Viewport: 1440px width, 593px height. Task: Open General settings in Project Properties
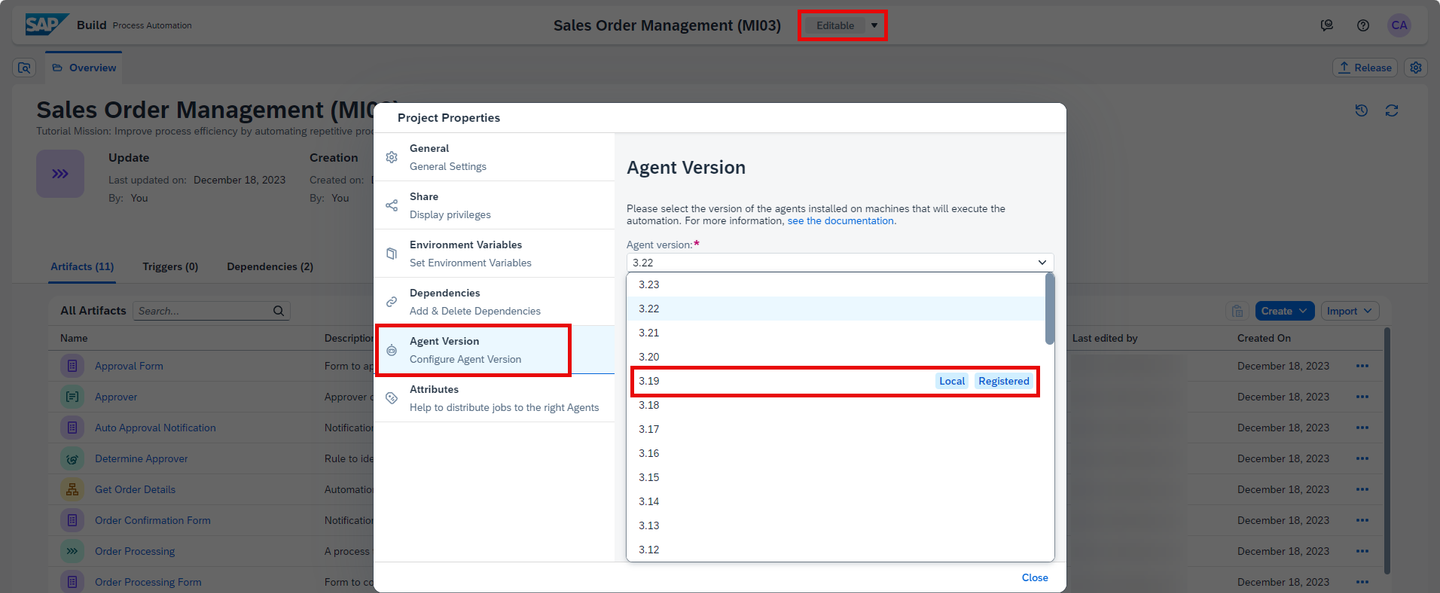(494, 157)
